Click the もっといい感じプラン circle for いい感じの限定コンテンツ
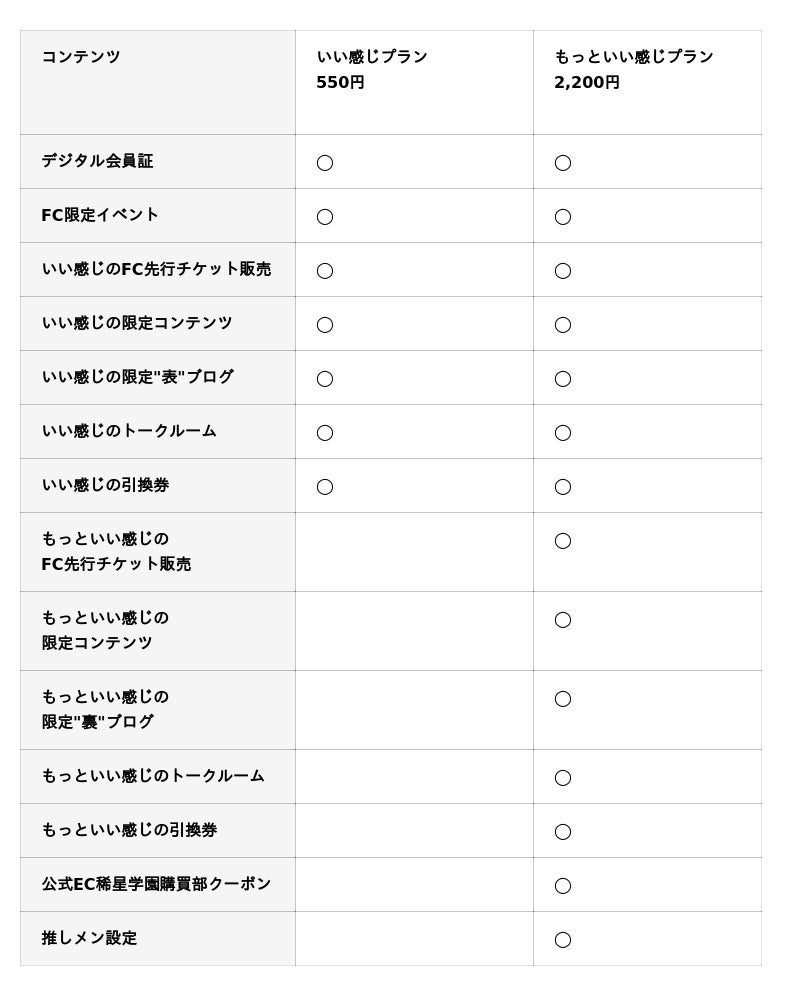Screen dimensions: 800x996 [563, 325]
